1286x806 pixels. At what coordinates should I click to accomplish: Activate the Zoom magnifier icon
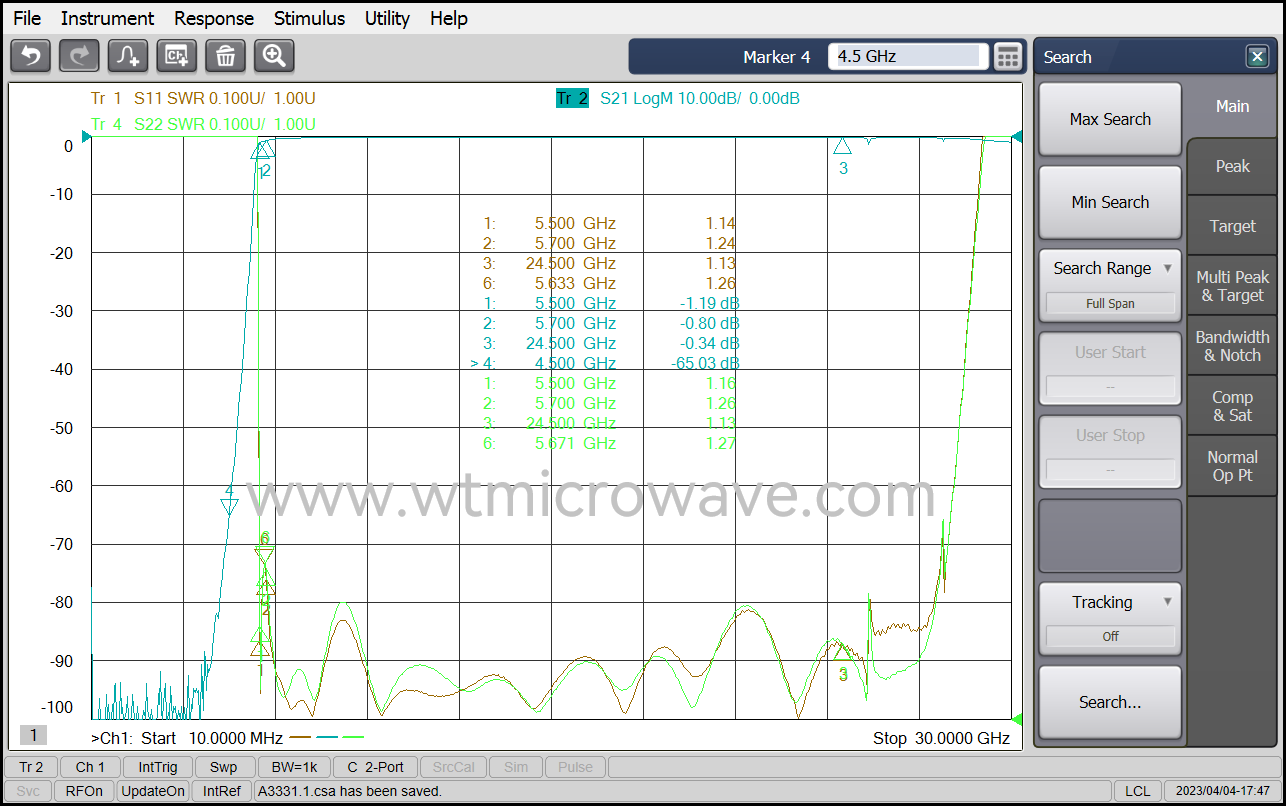pyautogui.click(x=273, y=56)
